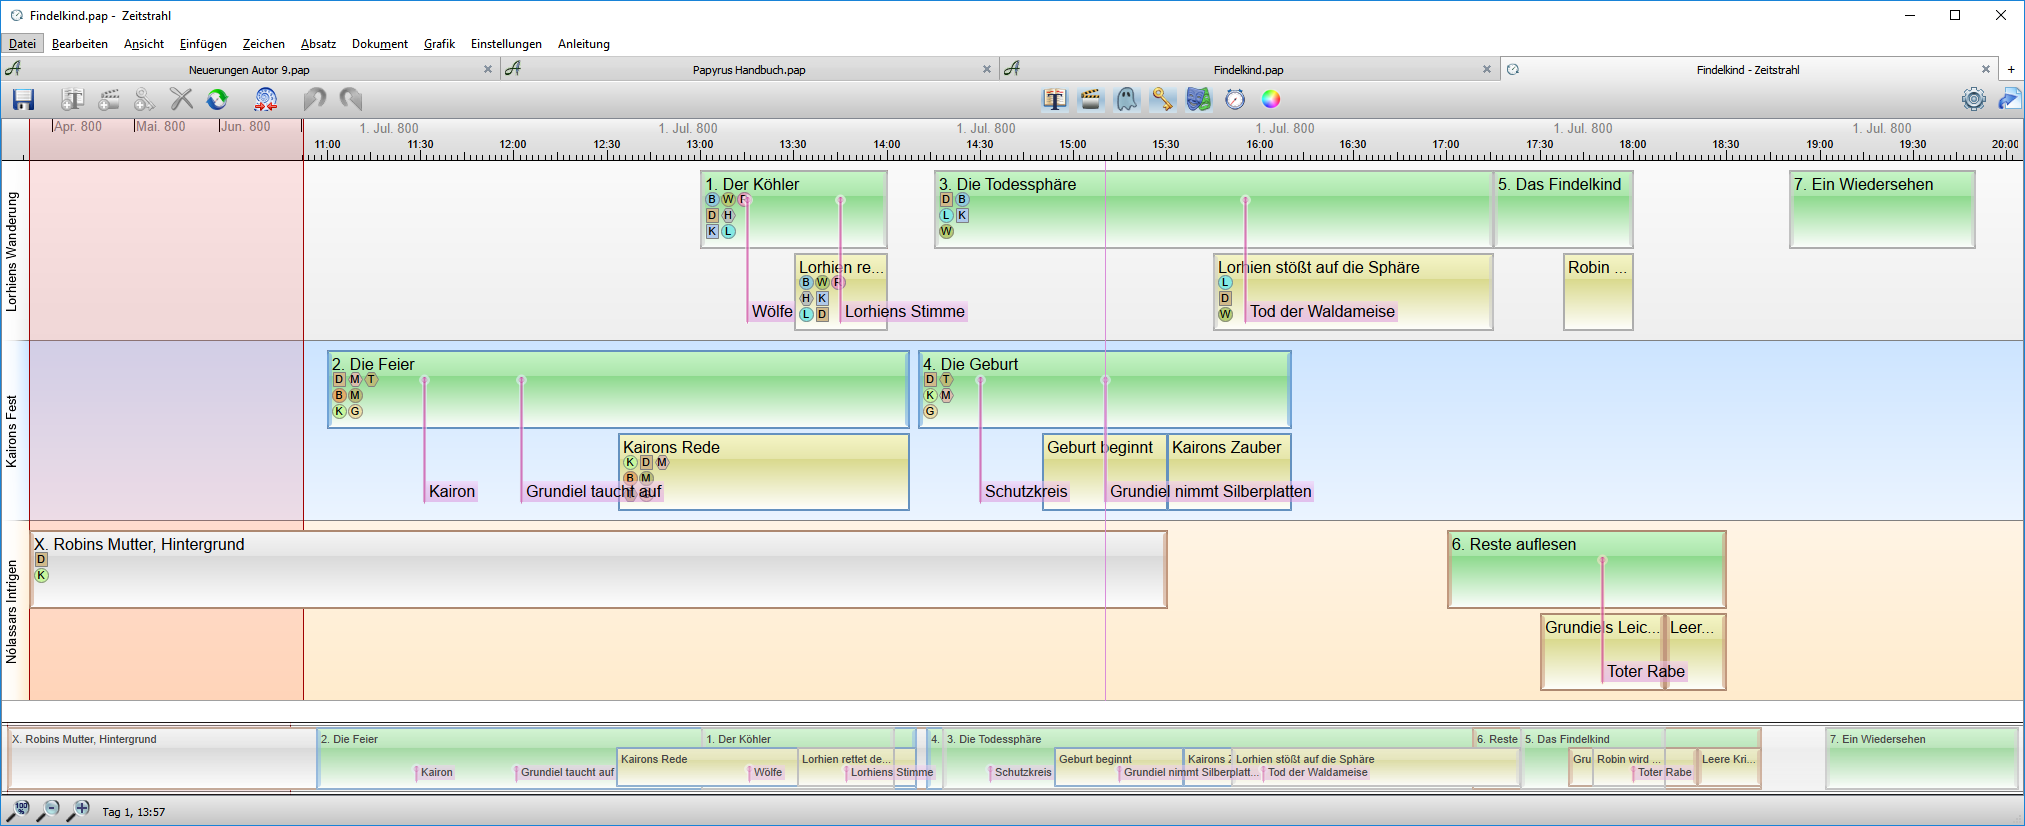Toggle the theater masks character display
The height and width of the screenshot is (826, 2025).
1198,99
